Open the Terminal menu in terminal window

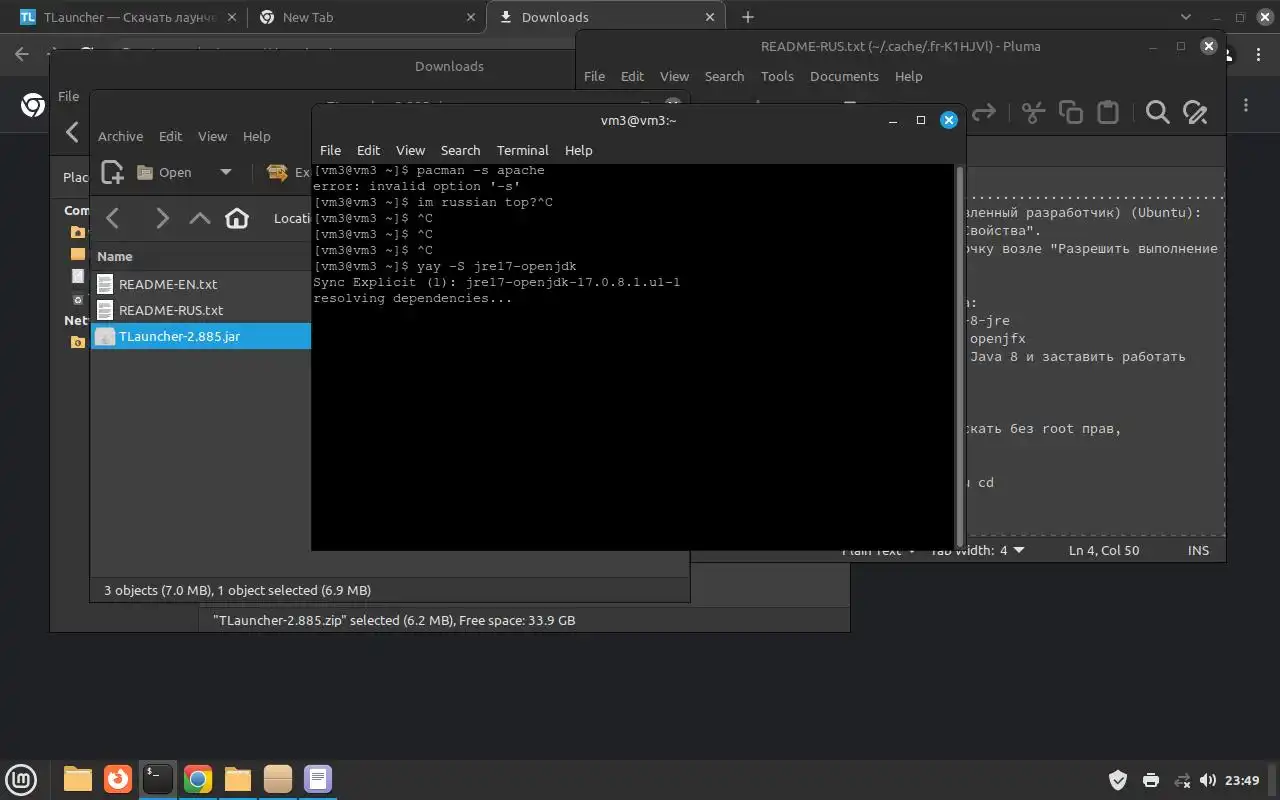click(x=522, y=150)
